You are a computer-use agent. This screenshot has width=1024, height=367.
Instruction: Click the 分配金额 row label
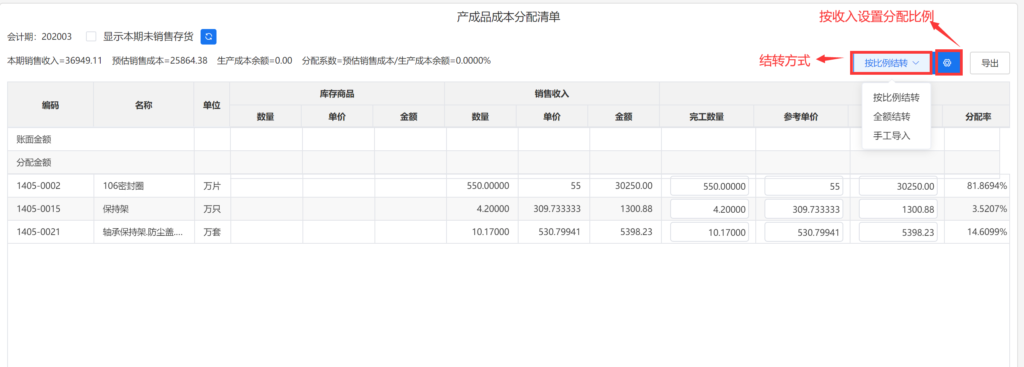34,163
